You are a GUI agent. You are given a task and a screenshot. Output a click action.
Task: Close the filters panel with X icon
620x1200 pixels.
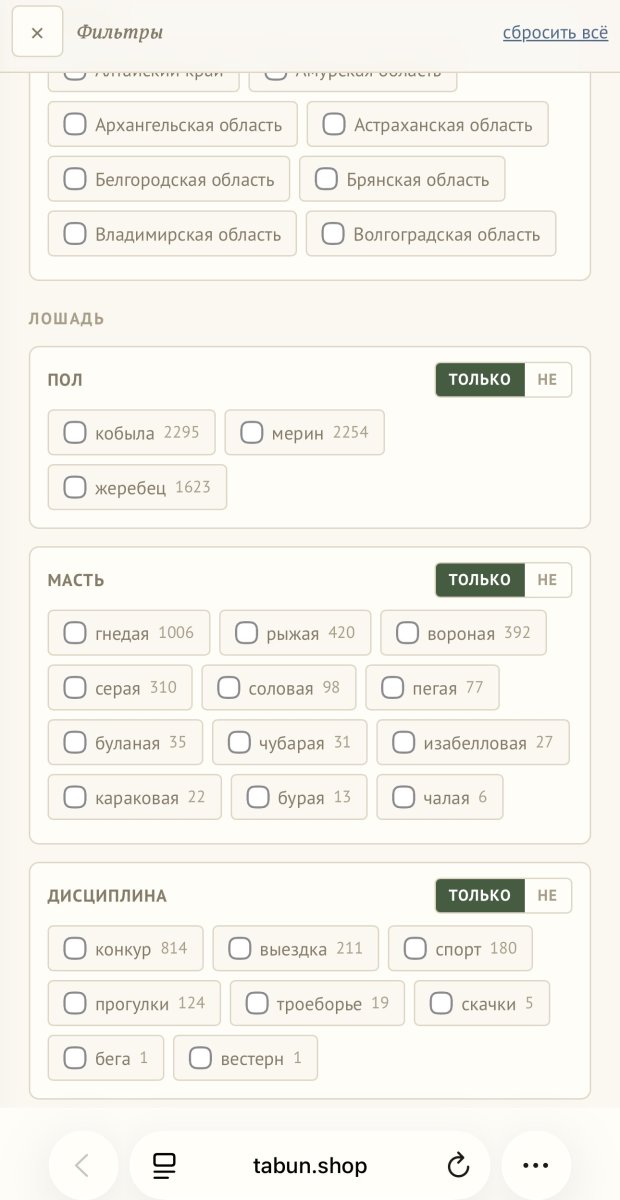37,32
